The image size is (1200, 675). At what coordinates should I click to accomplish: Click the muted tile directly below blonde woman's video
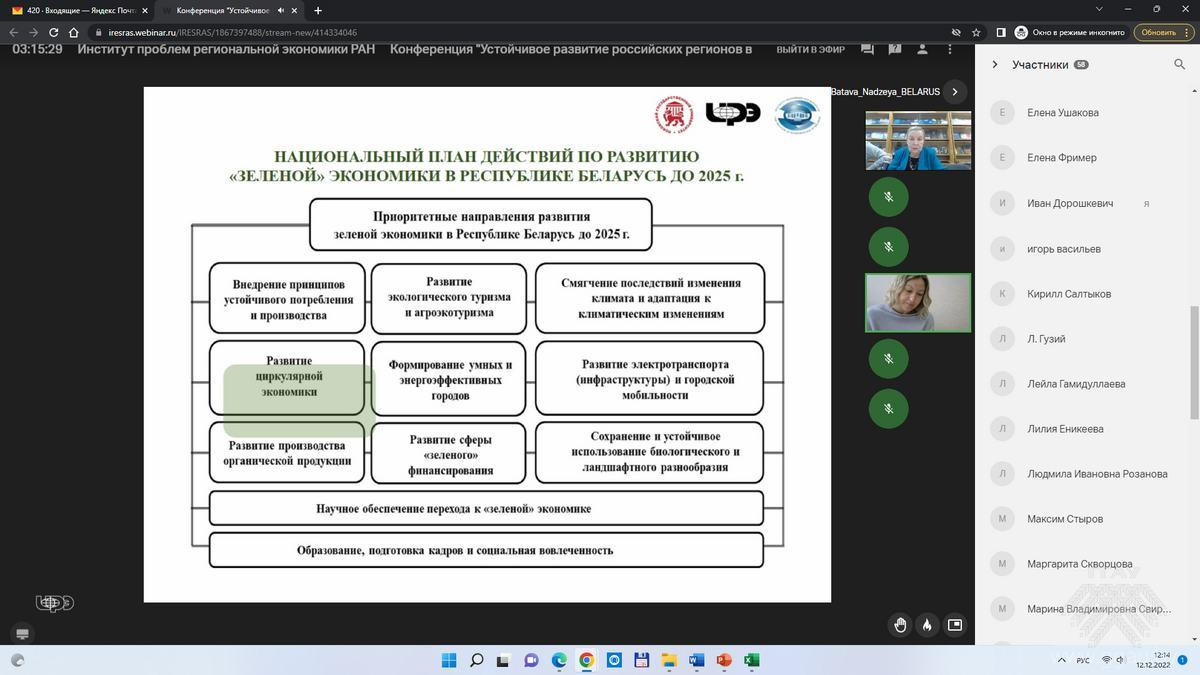click(x=888, y=358)
